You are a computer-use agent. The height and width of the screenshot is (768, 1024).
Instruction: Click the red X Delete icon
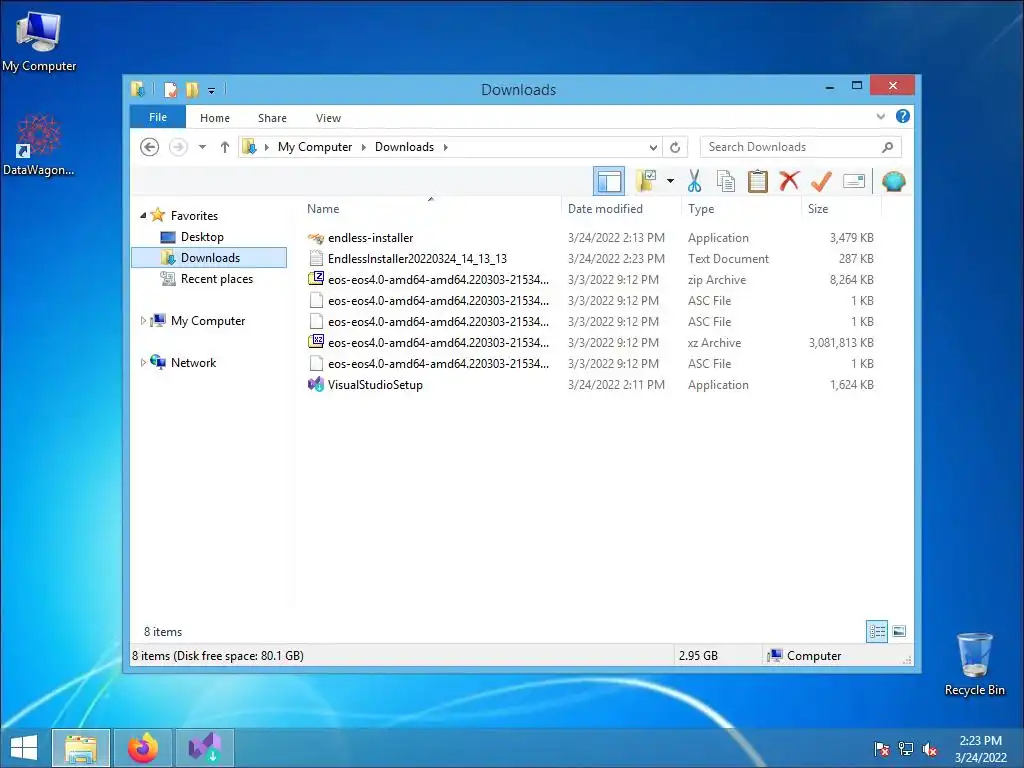click(x=789, y=180)
